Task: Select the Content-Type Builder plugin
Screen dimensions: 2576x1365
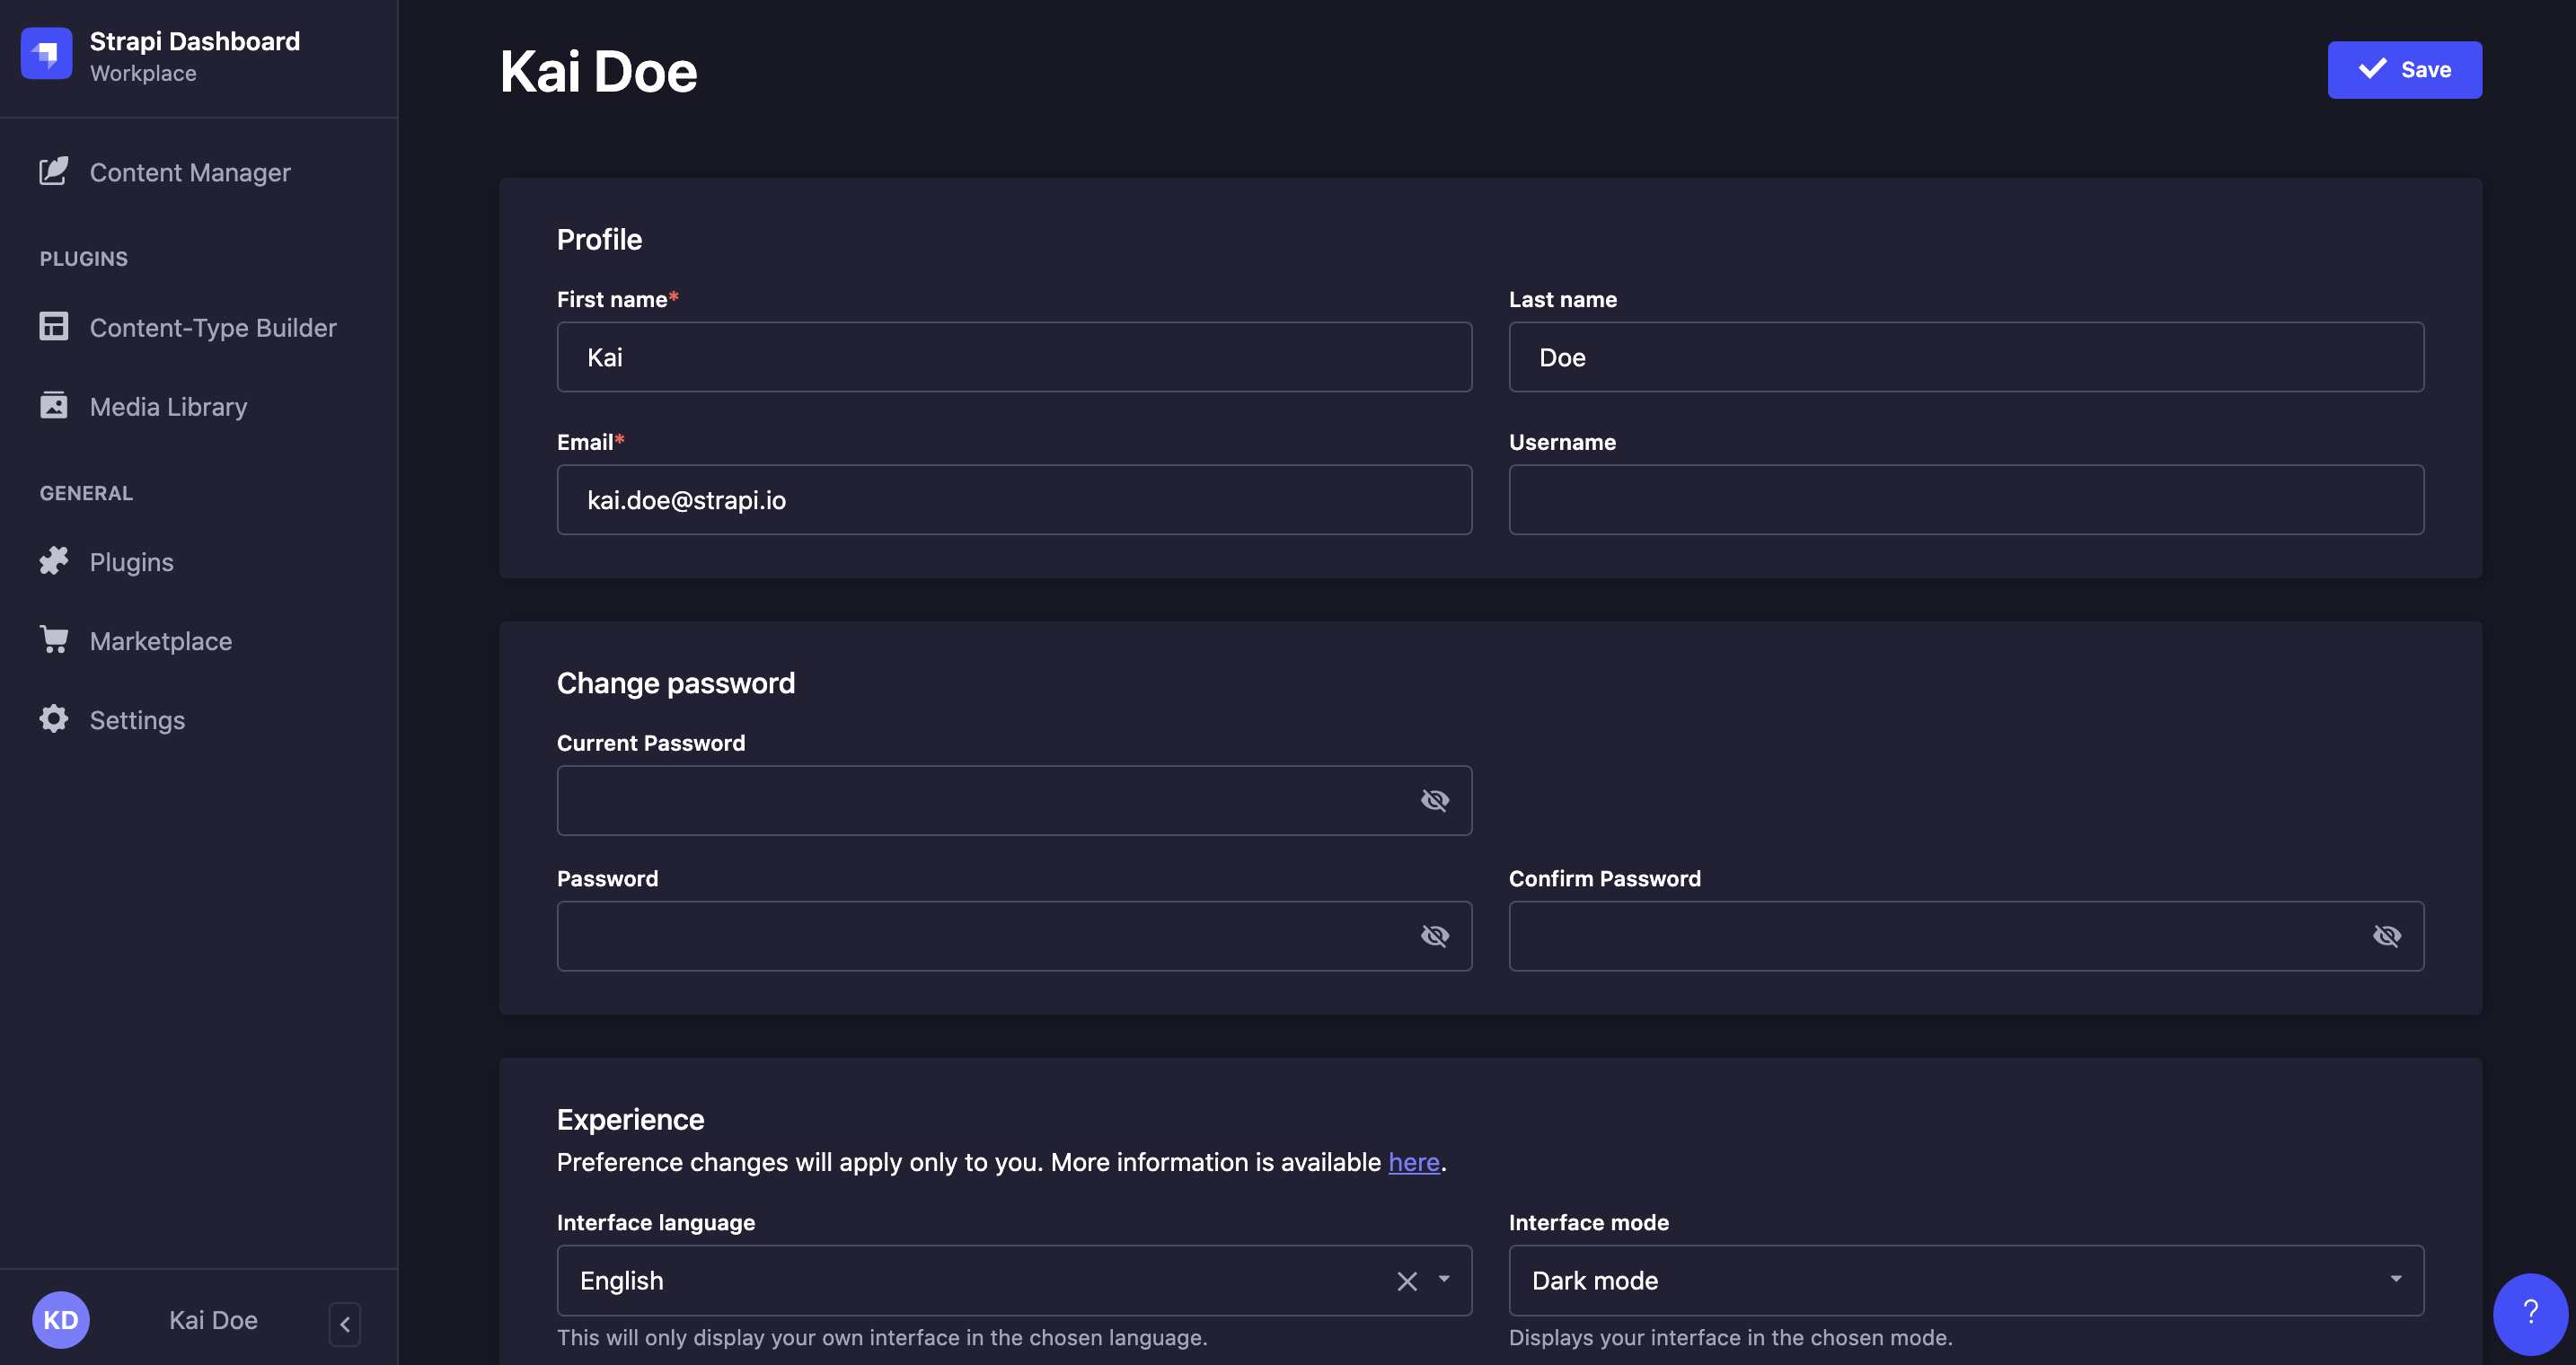Action: coord(212,327)
